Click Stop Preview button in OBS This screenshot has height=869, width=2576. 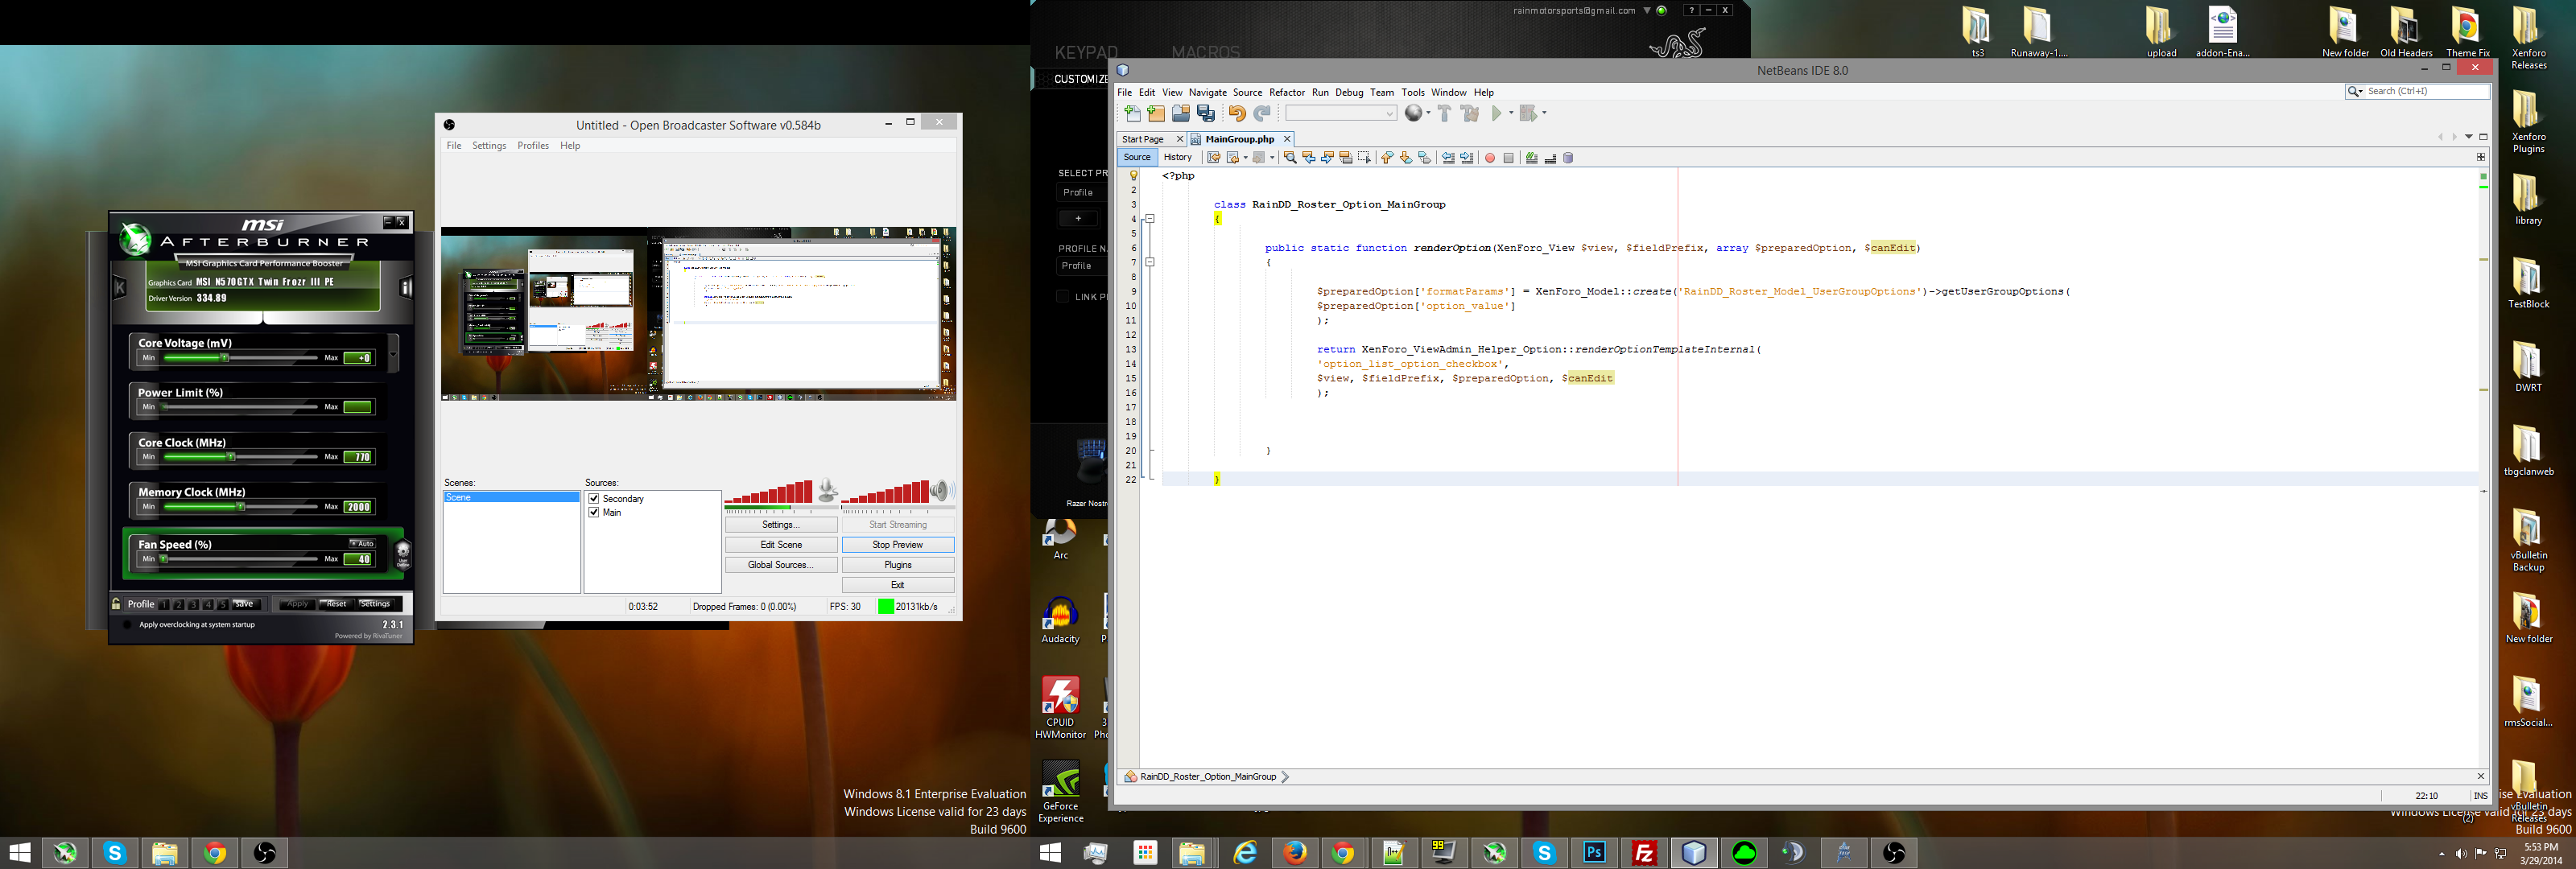[x=898, y=545]
